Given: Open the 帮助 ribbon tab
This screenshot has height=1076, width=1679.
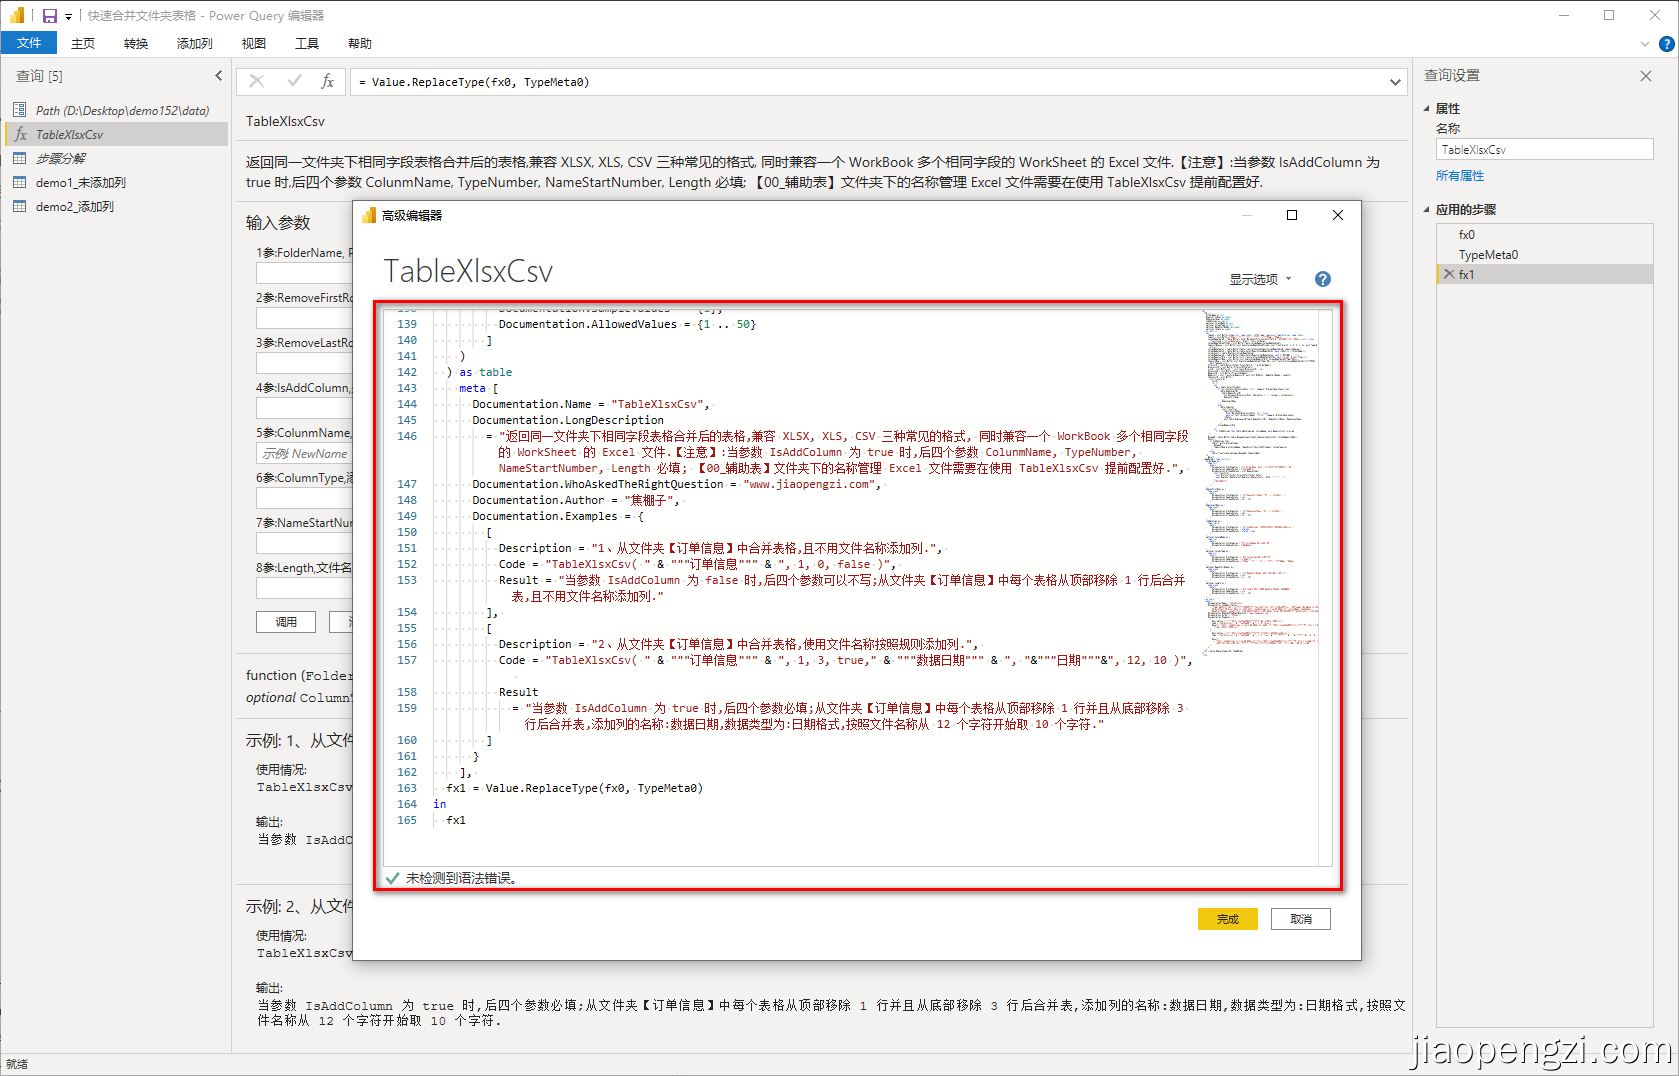Looking at the screenshot, I should coord(360,43).
